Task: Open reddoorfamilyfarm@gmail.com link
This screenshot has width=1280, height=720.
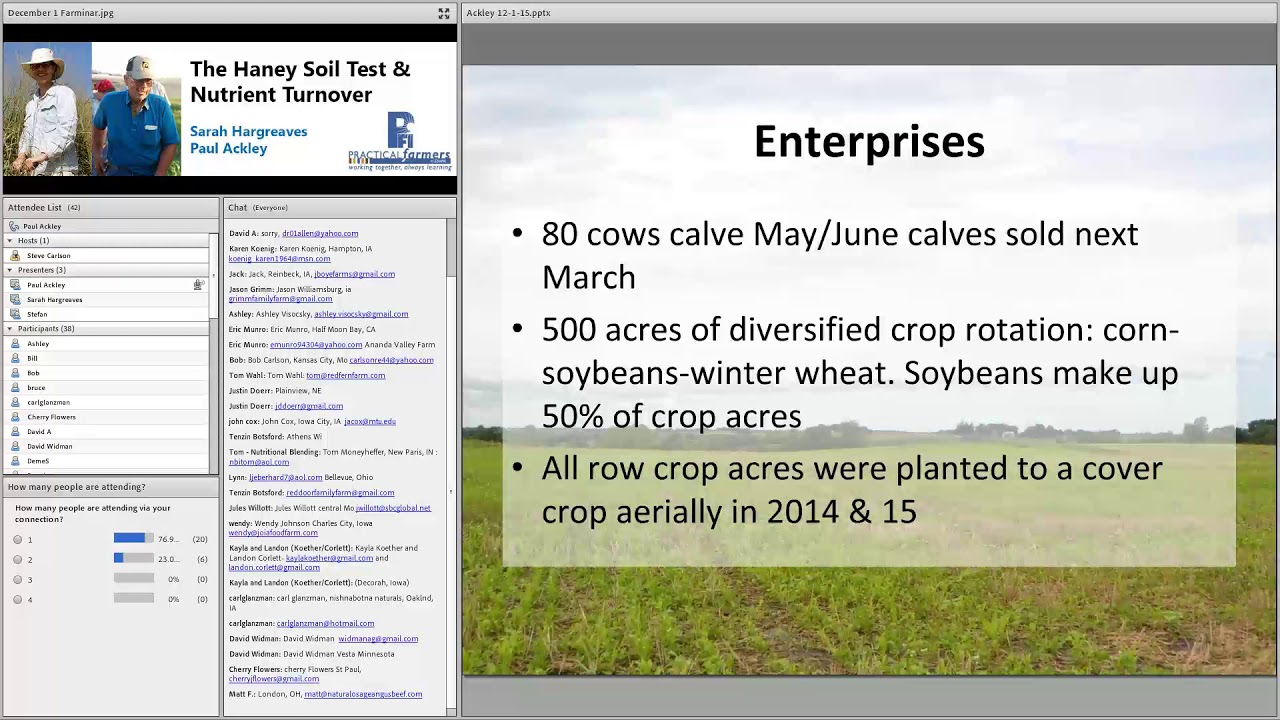Action: (x=340, y=492)
